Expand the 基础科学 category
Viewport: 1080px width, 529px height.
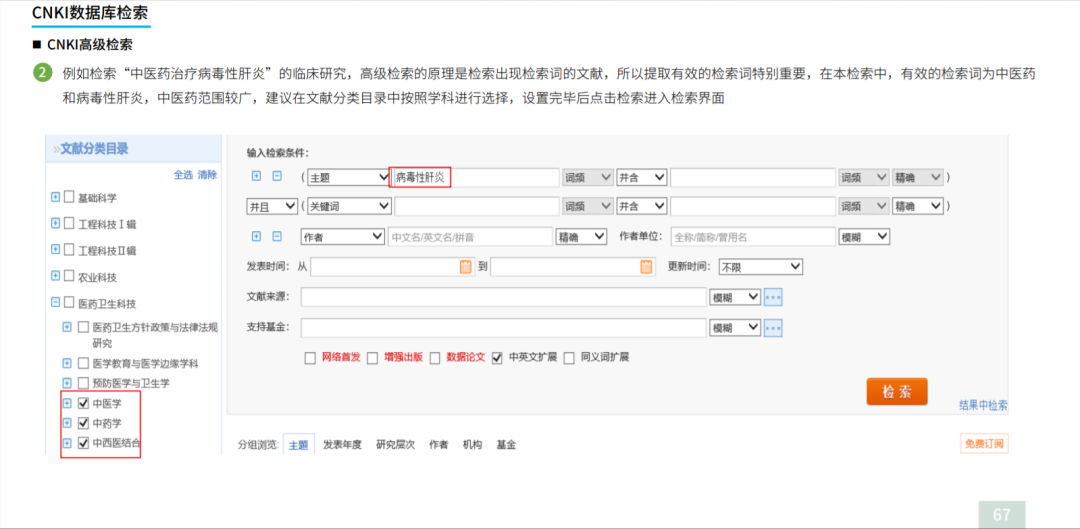pos(56,197)
